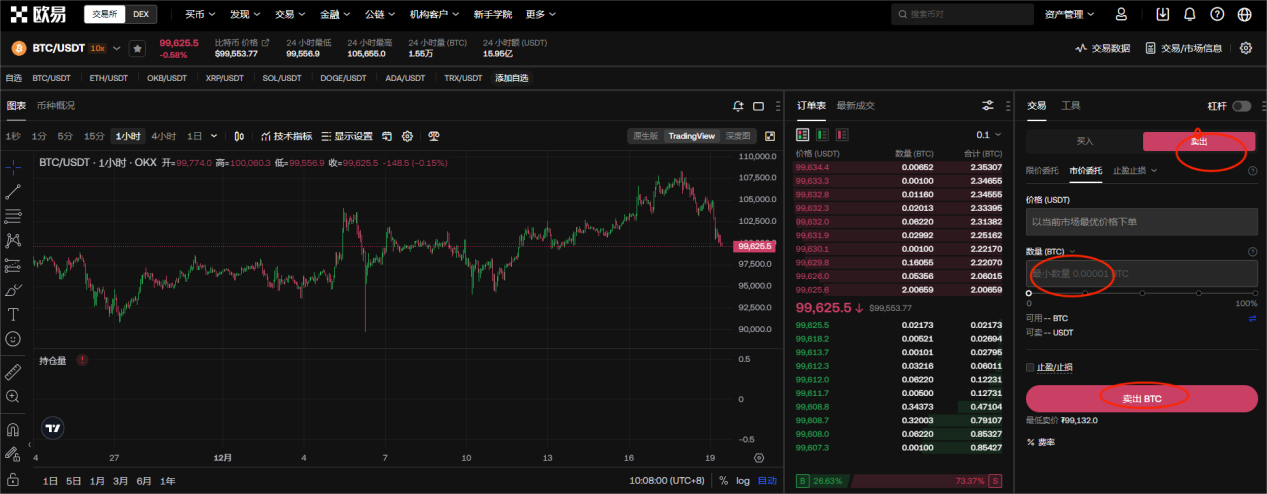The width and height of the screenshot is (1267, 494).
Task: Select the text annotation tool
Action: pyautogui.click(x=13, y=314)
